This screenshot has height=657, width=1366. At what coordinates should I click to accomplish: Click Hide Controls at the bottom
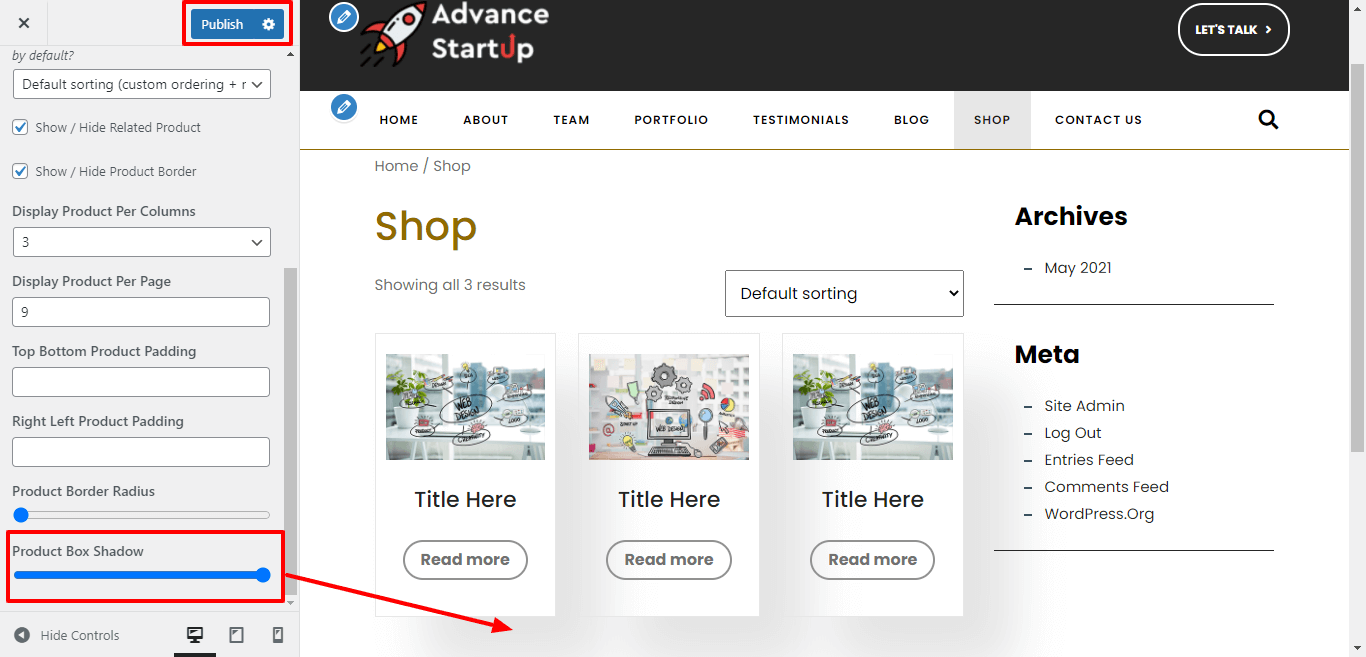tap(67, 635)
